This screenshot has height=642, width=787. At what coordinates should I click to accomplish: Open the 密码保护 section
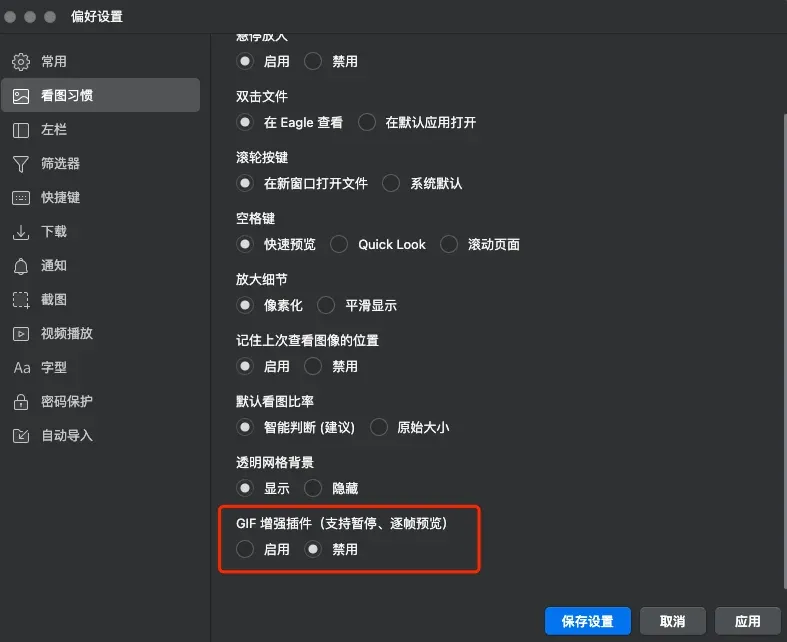pos(100,402)
